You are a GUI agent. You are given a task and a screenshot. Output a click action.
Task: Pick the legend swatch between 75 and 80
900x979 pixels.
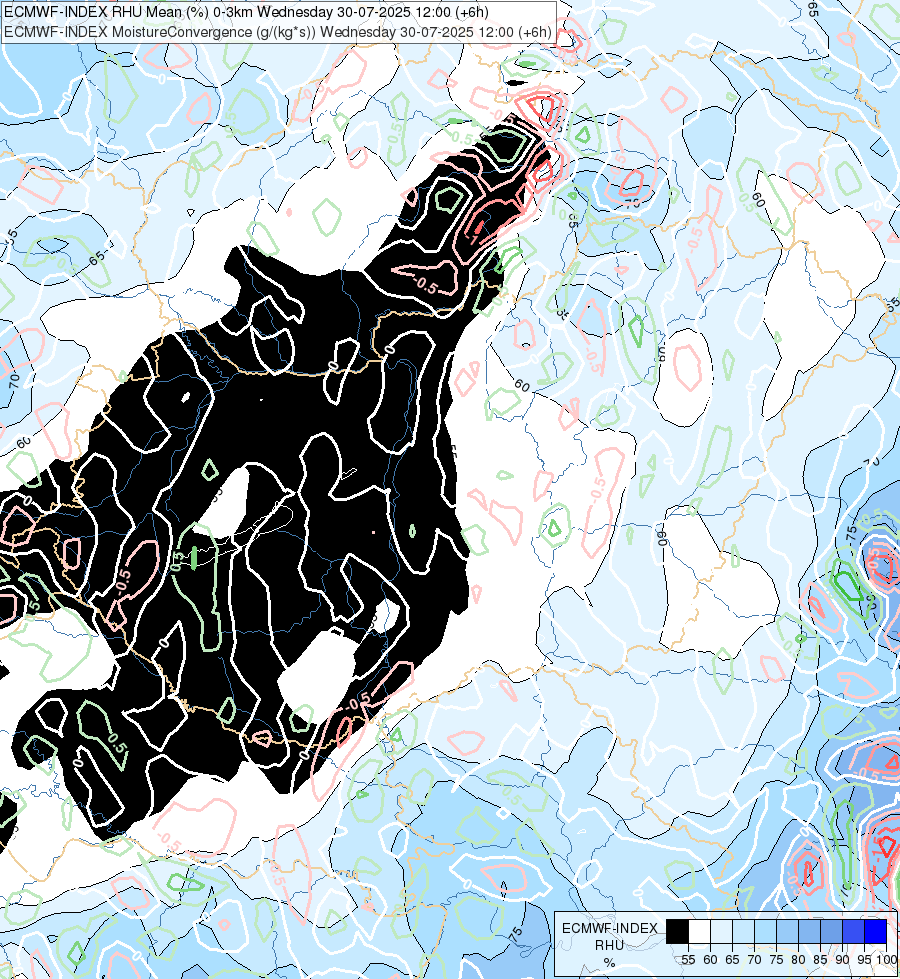point(787,931)
